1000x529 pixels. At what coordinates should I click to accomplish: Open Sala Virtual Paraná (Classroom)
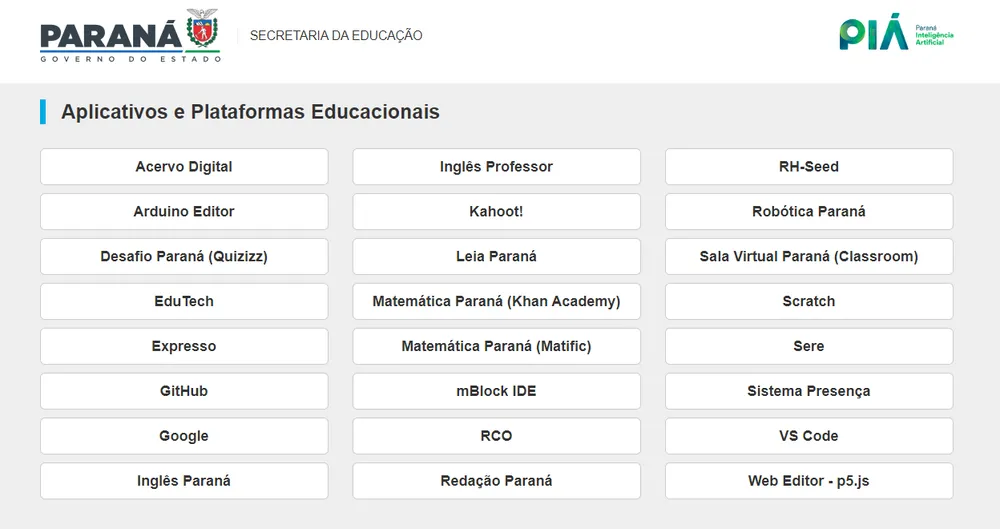(x=808, y=257)
